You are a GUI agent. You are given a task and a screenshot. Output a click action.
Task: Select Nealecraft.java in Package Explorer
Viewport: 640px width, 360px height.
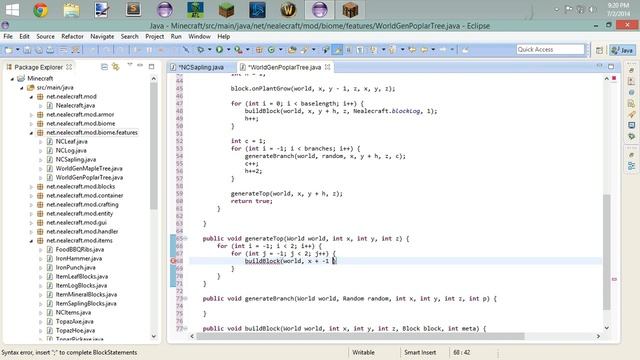75,106
